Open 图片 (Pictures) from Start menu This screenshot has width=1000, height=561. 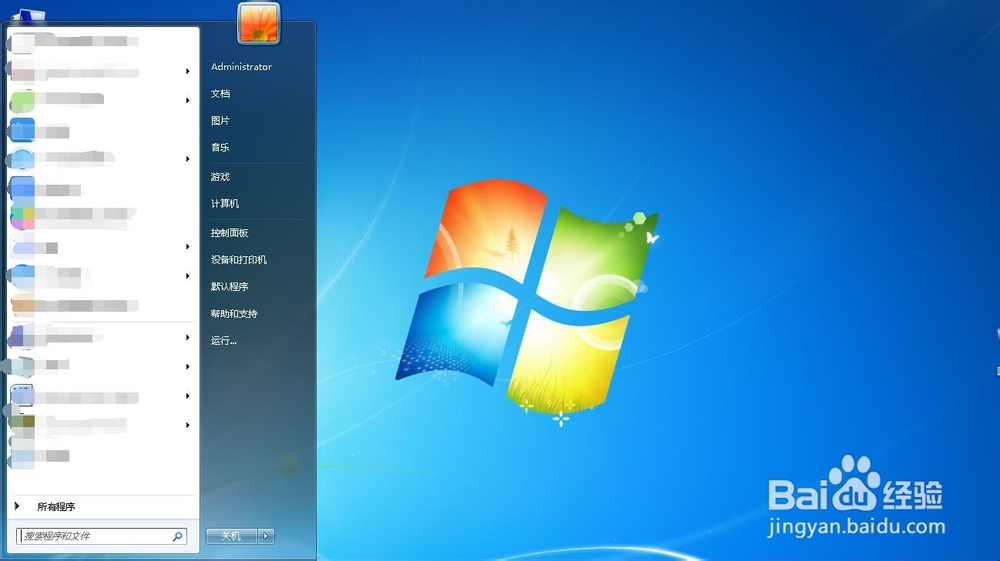[220, 120]
